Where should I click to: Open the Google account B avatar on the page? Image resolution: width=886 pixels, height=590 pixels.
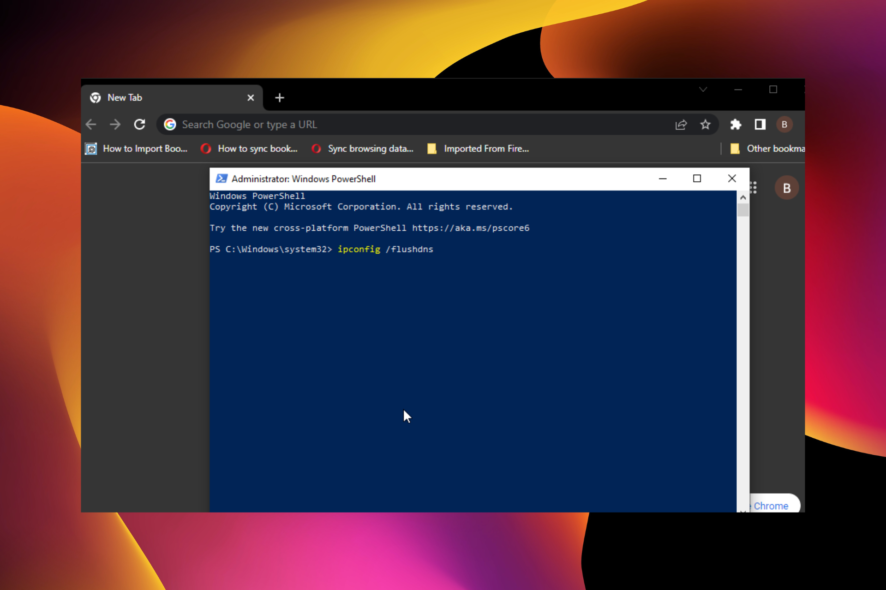click(787, 188)
